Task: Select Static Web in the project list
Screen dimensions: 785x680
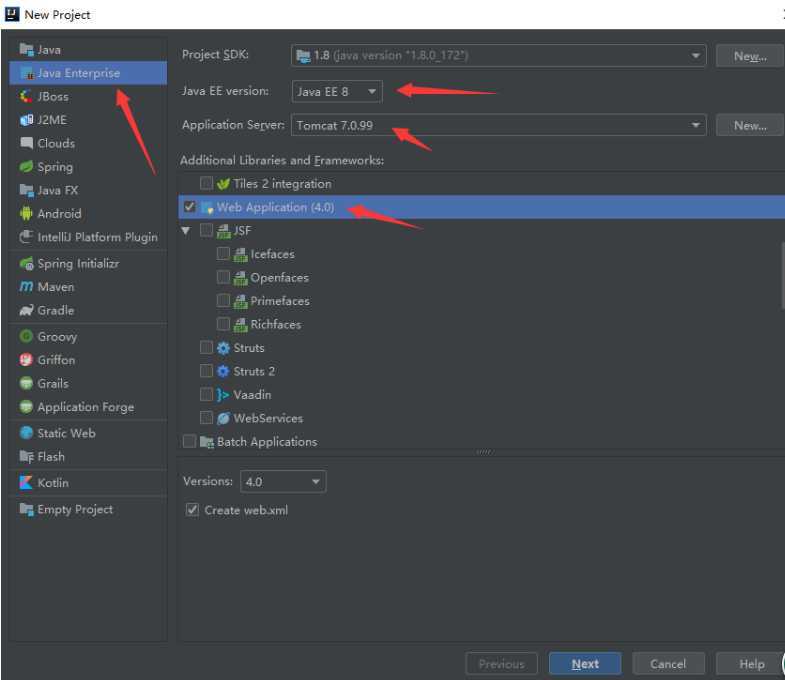Action: click(x=88, y=433)
